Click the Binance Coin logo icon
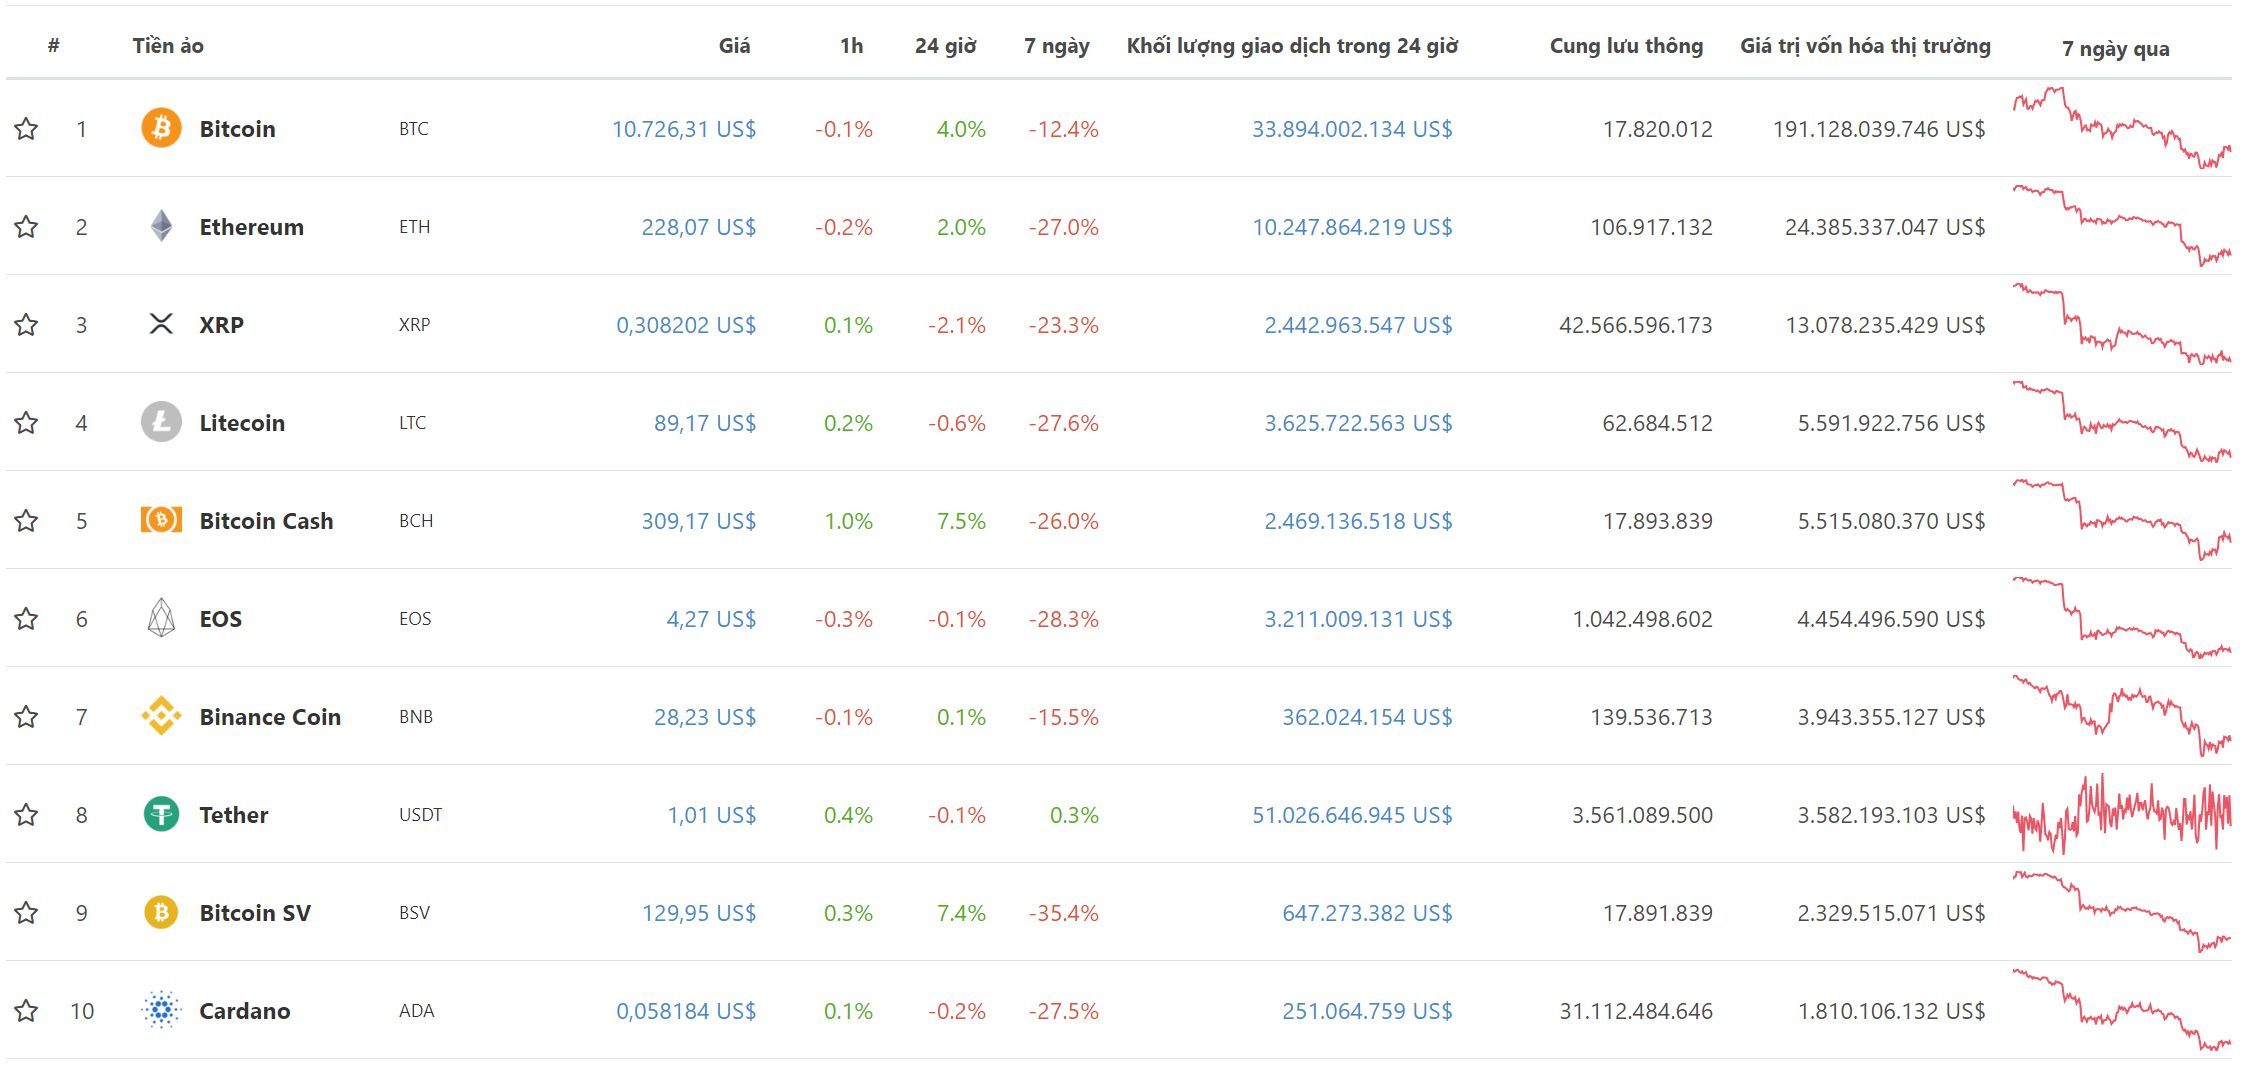This screenshot has width=2244, height=1065. pos(161,716)
